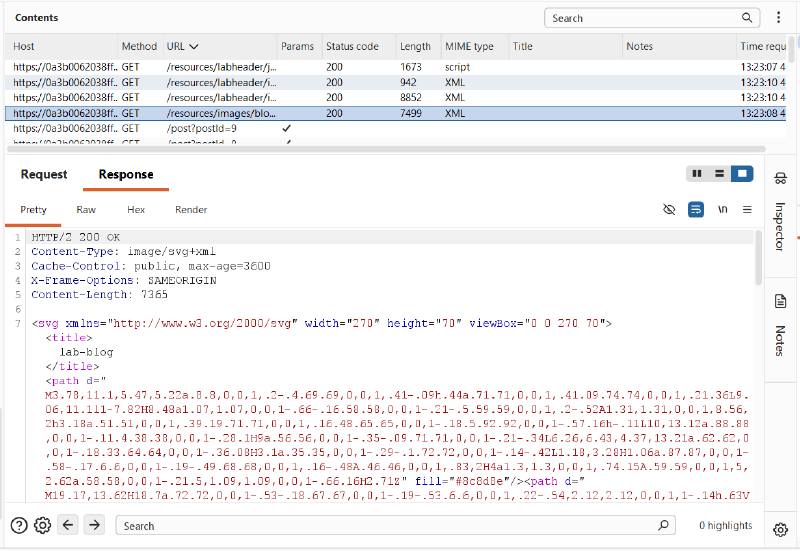Viewport: 800px width, 551px height.
Task: Click the Content-Length: 7365 line
Action: pyautogui.click(x=99, y=294)
